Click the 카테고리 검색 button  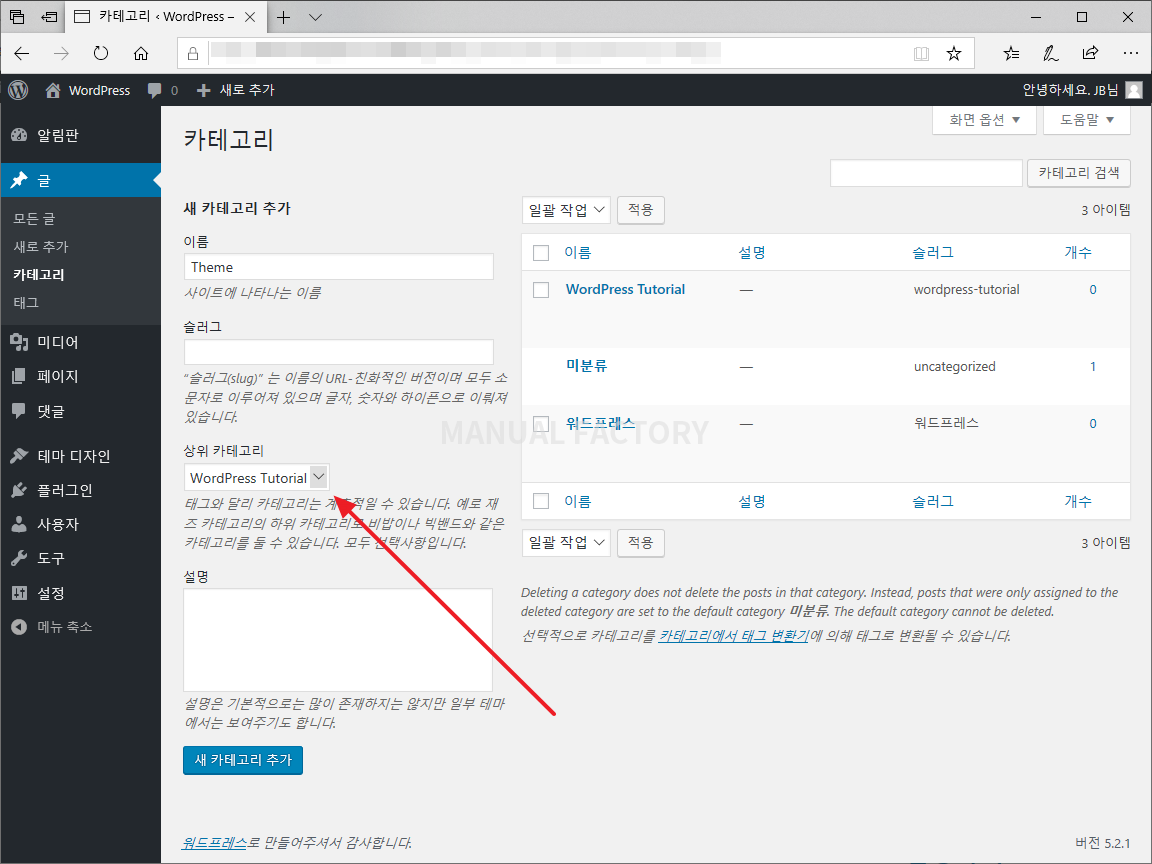[x=1079, y=173]
